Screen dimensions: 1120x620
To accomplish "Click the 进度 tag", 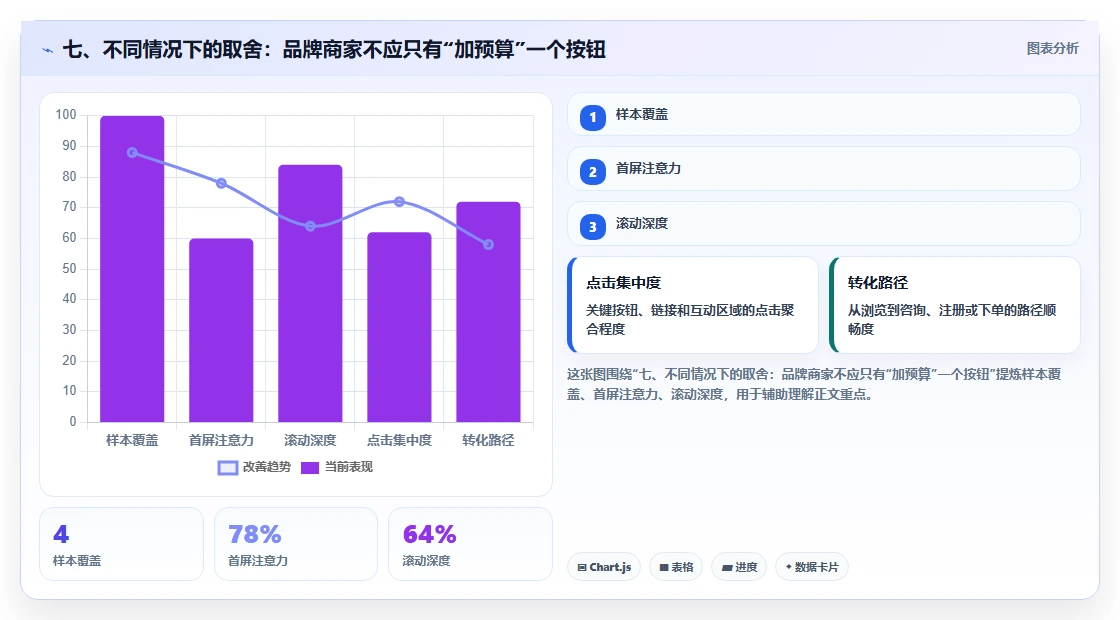I will (x=739, y=567).
